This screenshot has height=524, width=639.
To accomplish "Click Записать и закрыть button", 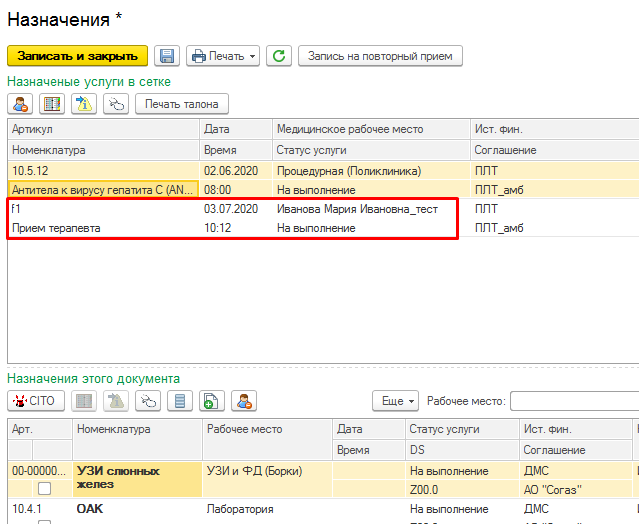I will click(x=77, y=56).
